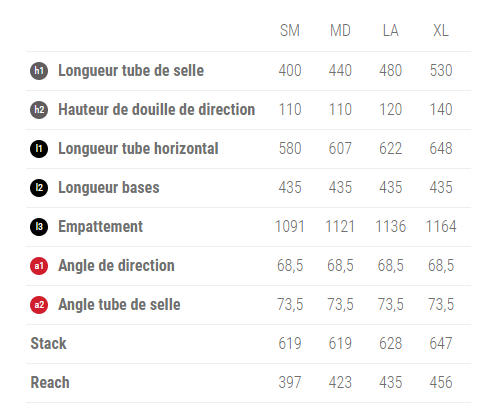Click the red a2 angle badge

(39, 305)
